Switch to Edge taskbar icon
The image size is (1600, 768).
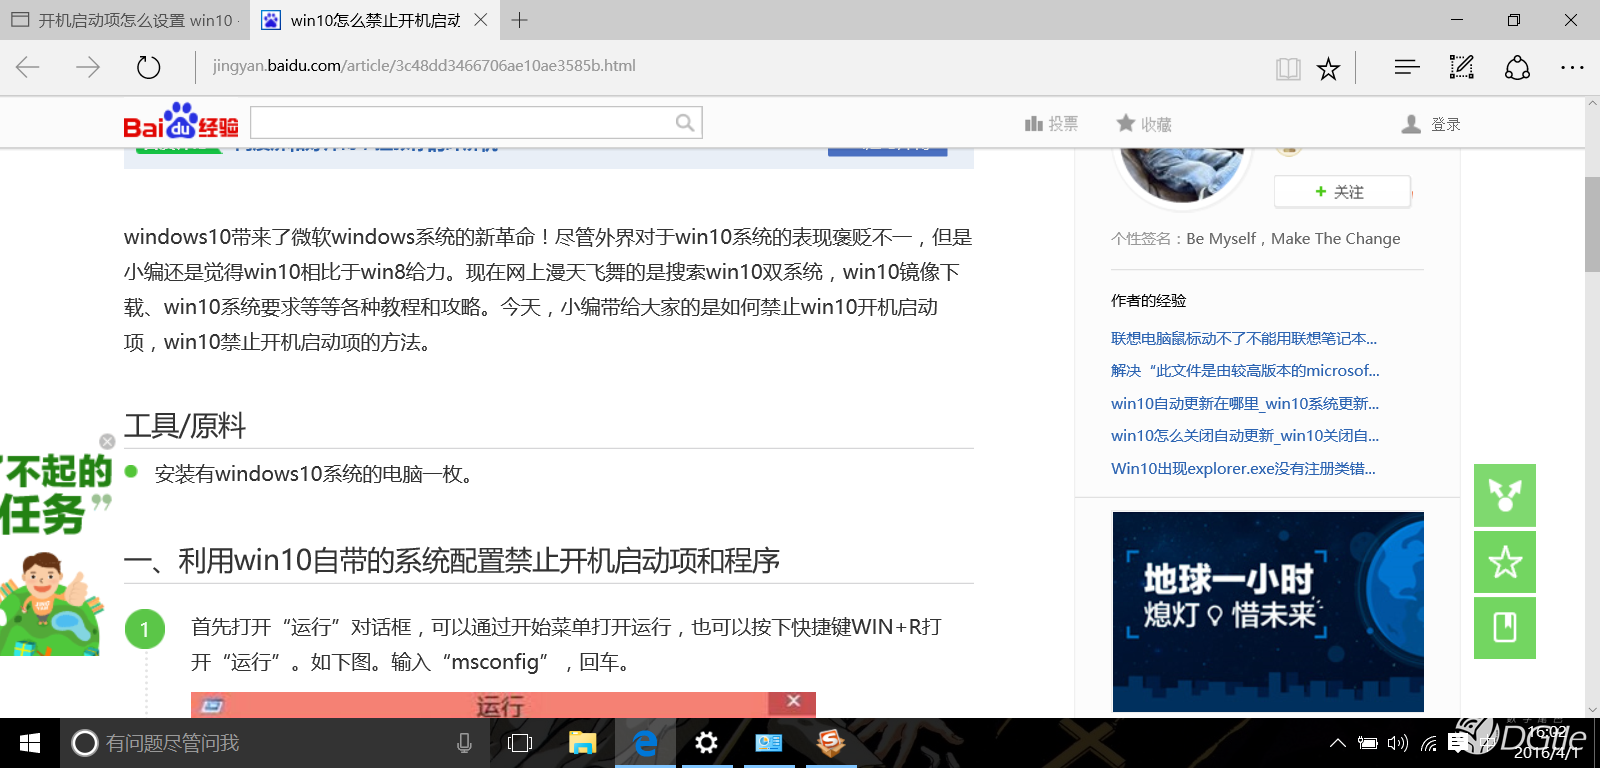[645, 743]
